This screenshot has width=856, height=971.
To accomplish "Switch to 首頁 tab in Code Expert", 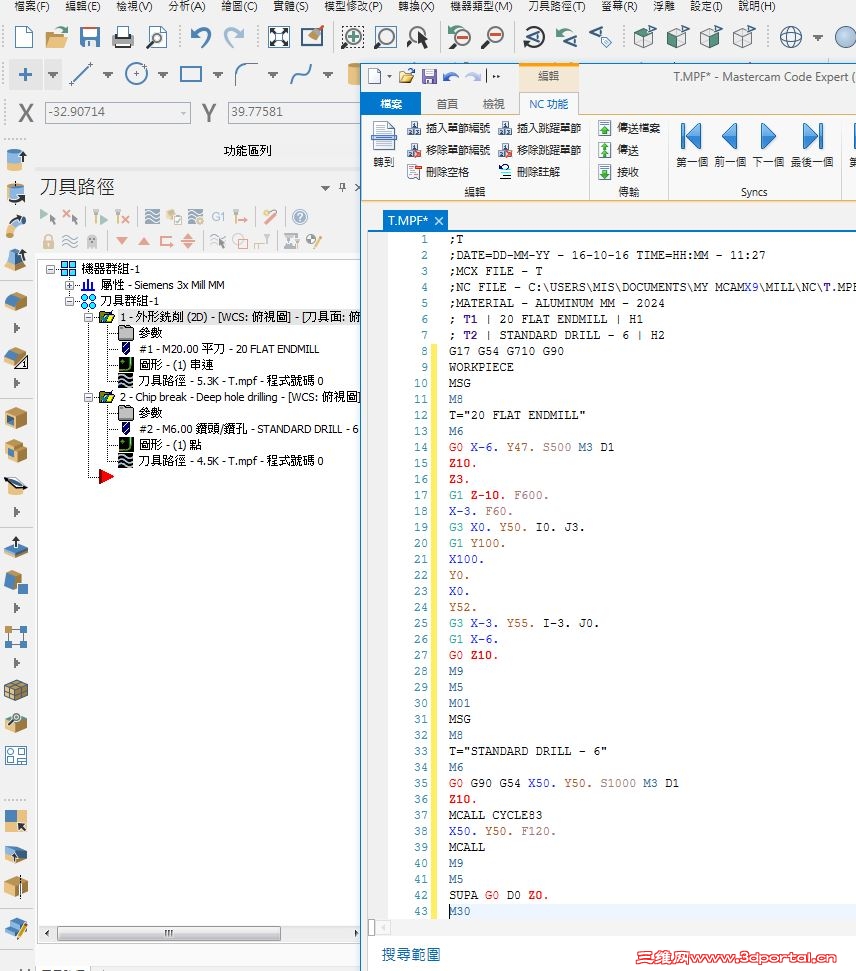I will [447, 104].
